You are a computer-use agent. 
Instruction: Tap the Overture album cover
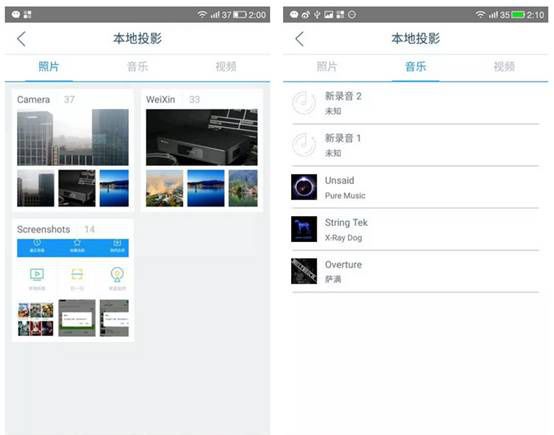(304, 271)
